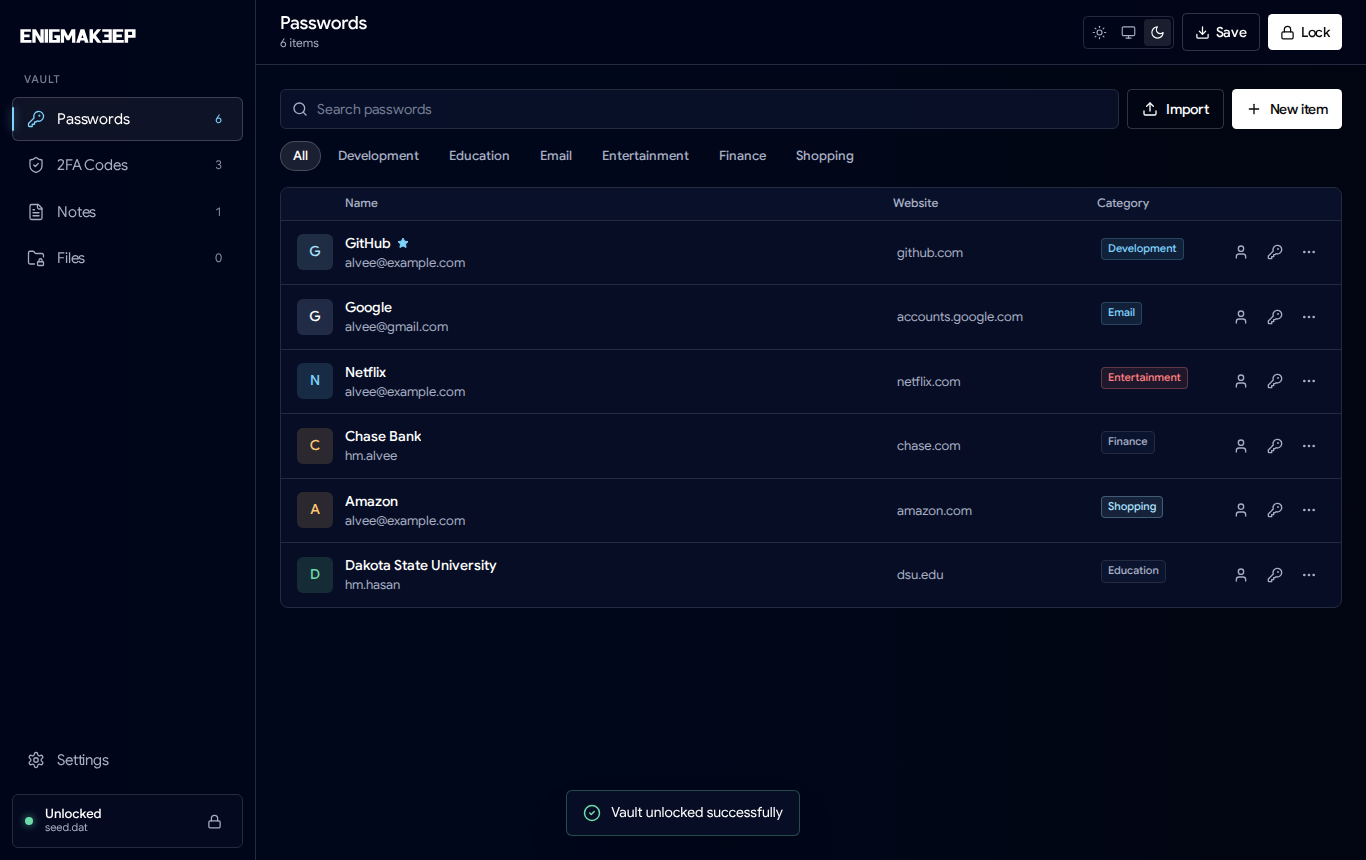The image size is (1366, 860).
Task: Copy username icon for Chase Bank
Action: click(1241, 446)
